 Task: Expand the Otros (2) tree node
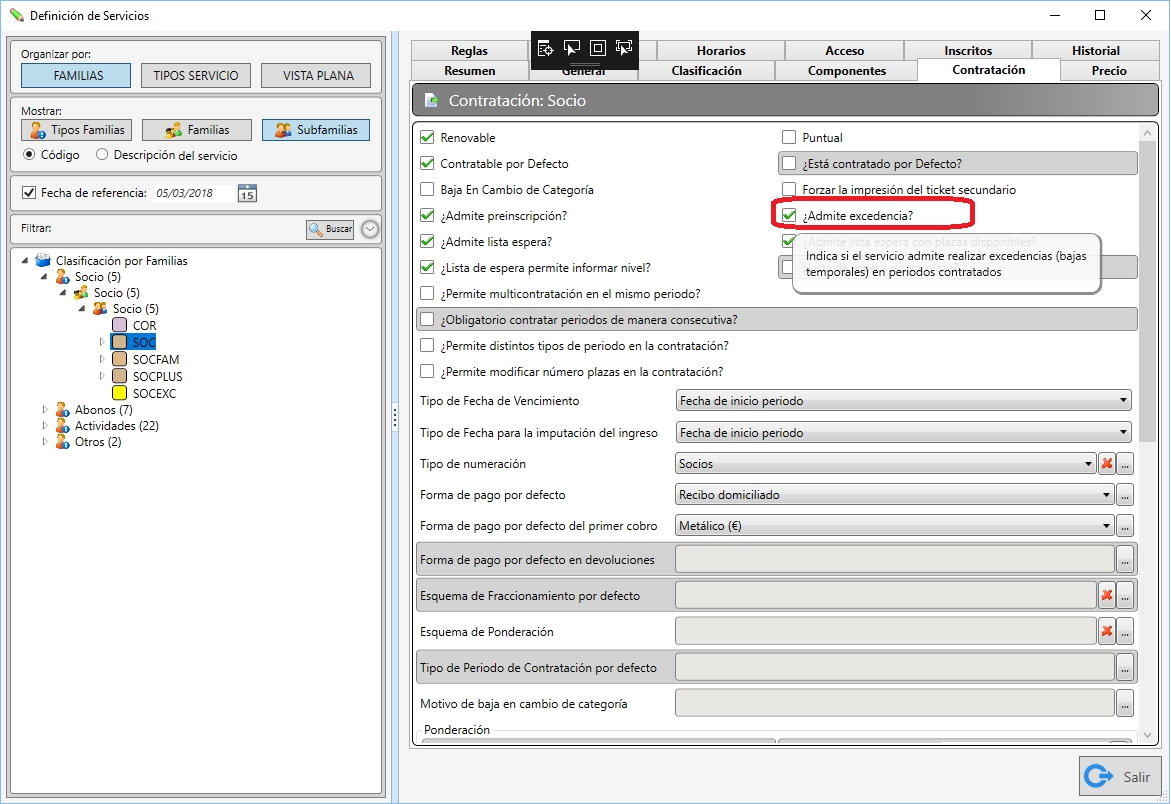click(45, 442)
